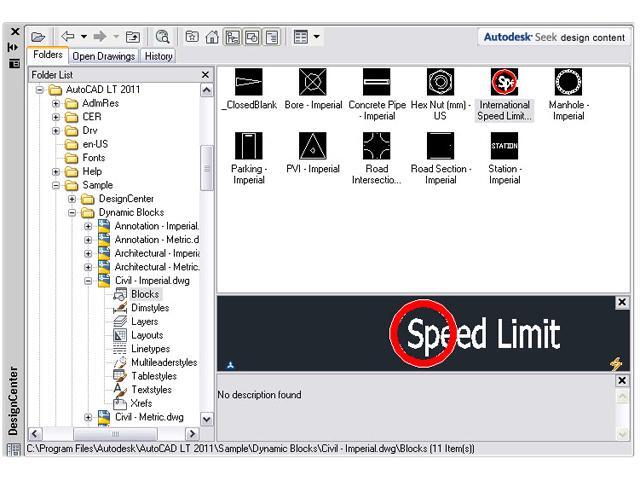Click the Forward arrow button
Image resolution: width=640 pixels, height=480 pixels.
[x=100, y=37]
